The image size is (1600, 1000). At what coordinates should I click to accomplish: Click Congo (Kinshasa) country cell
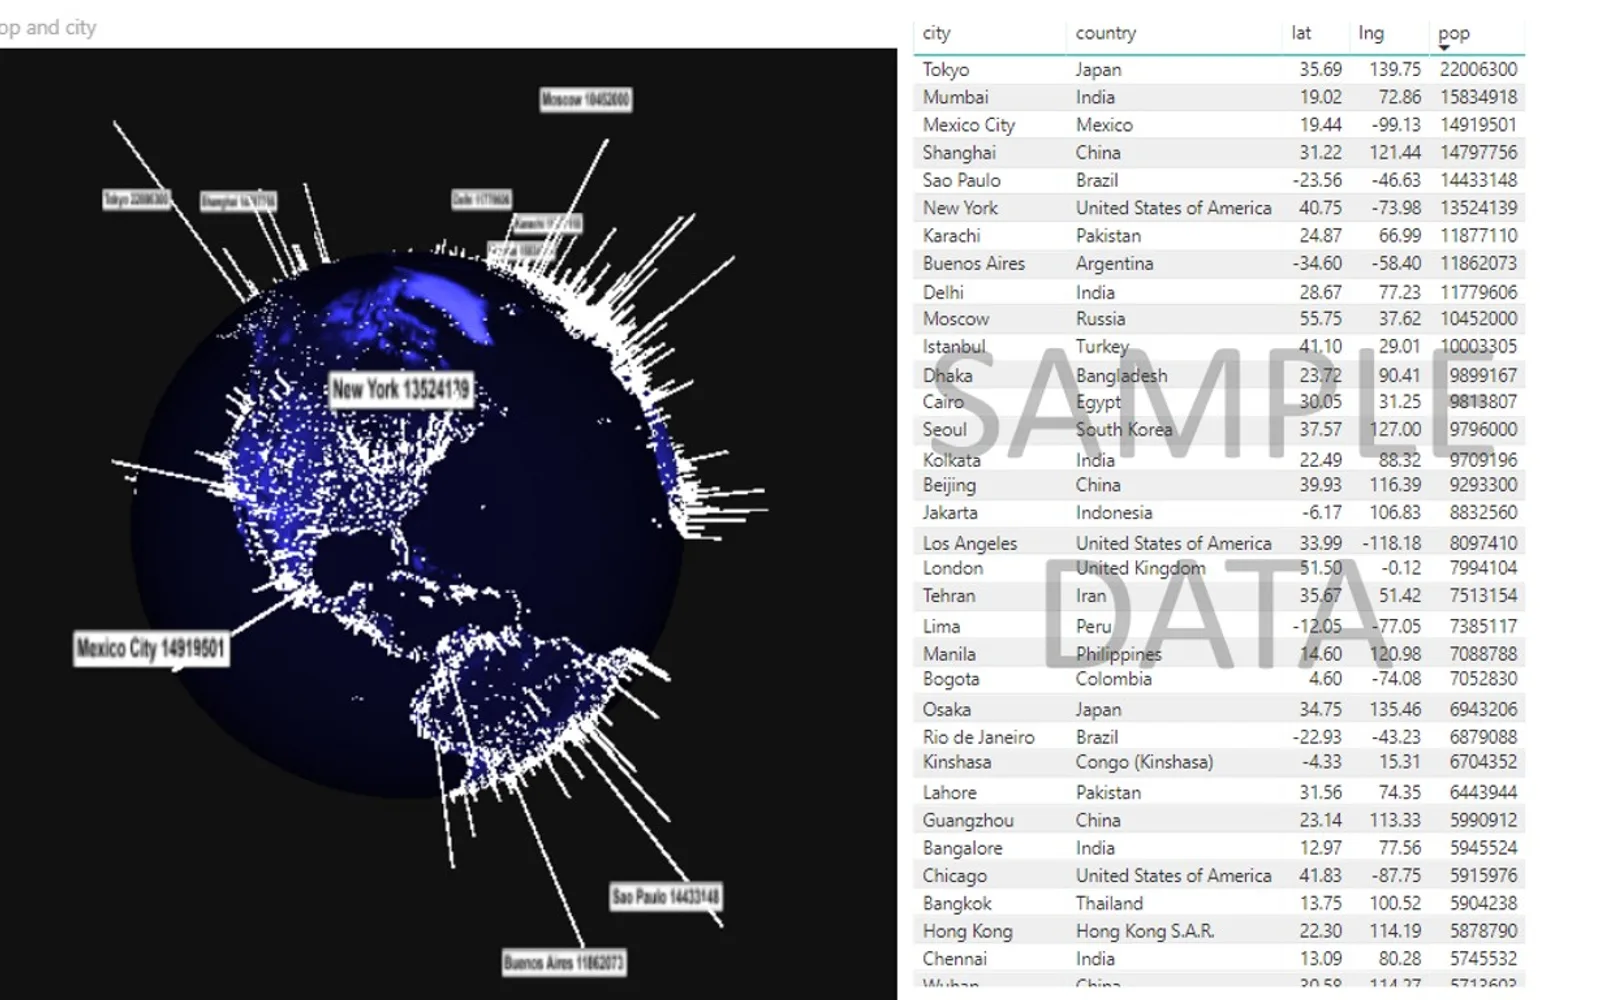tap(1144, 762)
